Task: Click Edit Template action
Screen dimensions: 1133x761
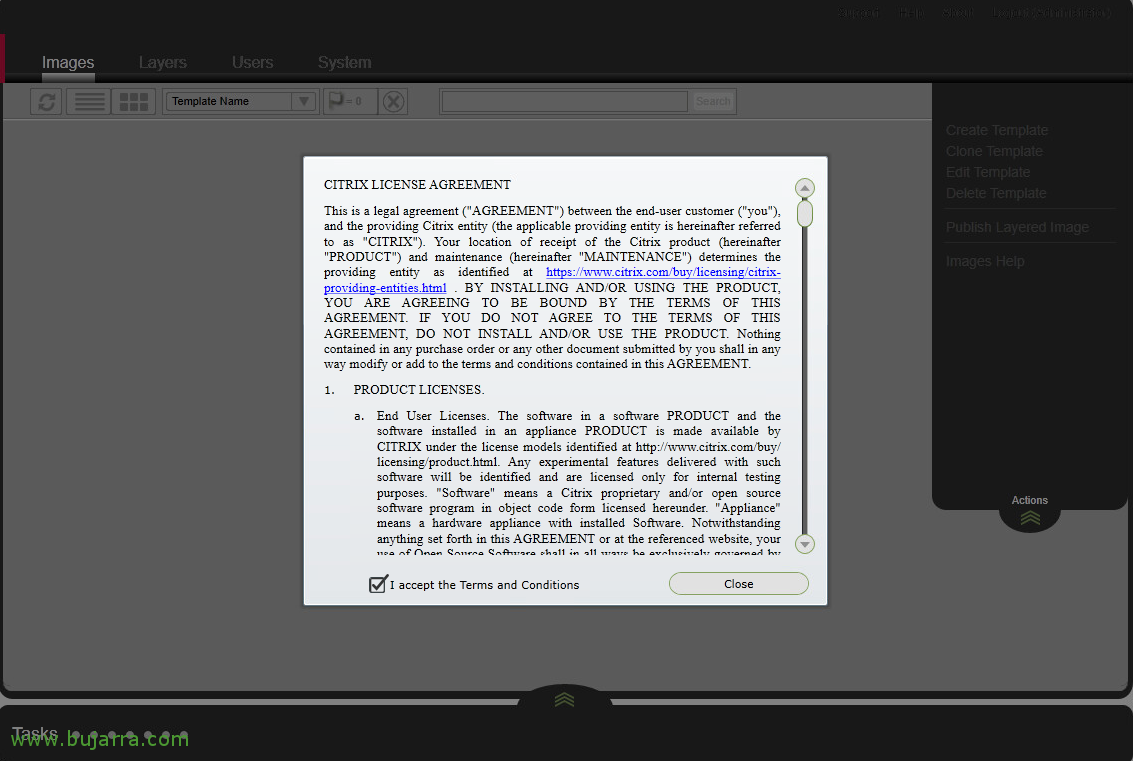Action: pyautogui.click(x=988, y=172)
